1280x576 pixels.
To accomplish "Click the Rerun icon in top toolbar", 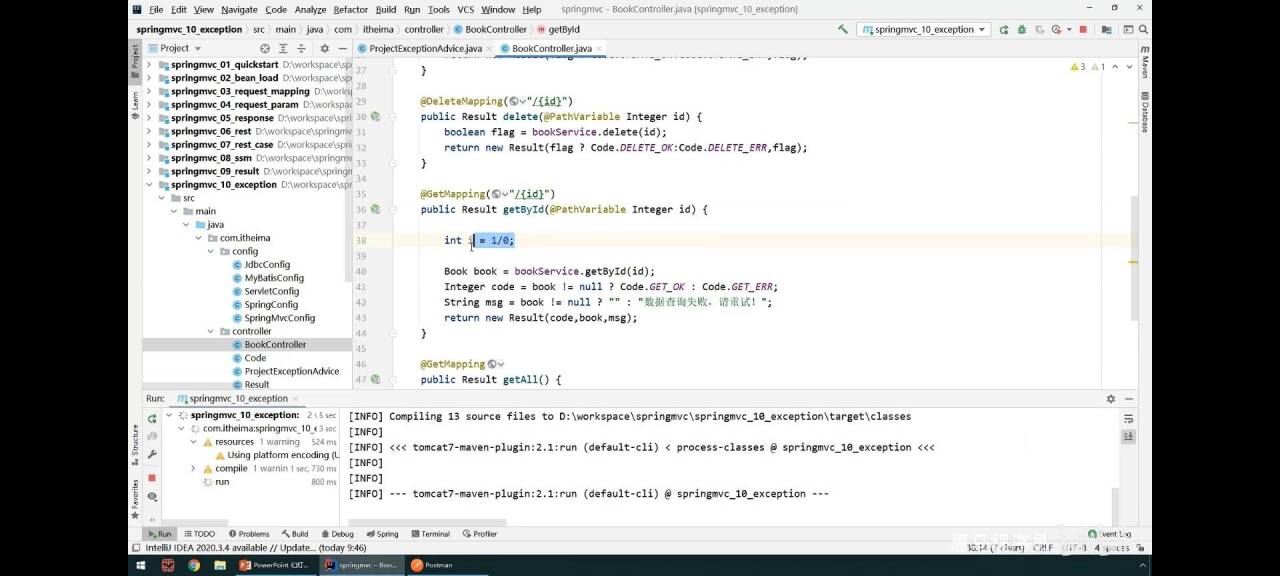I will point(1005,30).
